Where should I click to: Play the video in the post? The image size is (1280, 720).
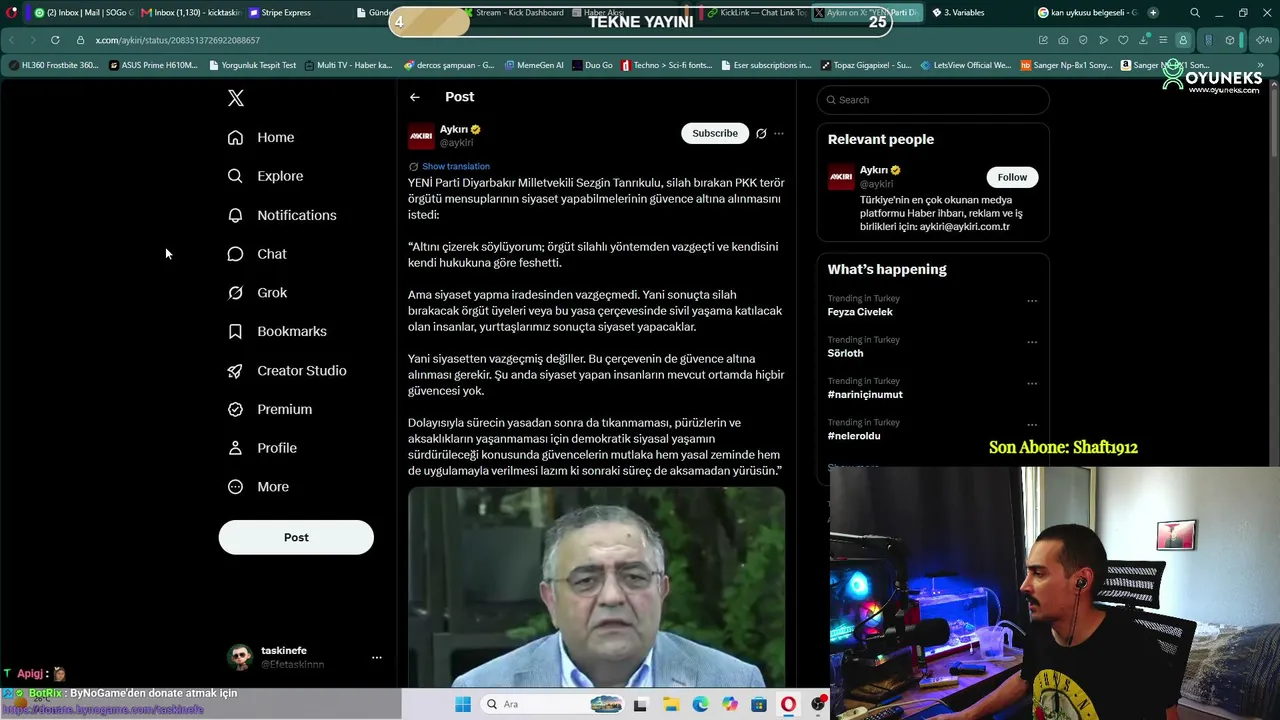click(596, 587)
